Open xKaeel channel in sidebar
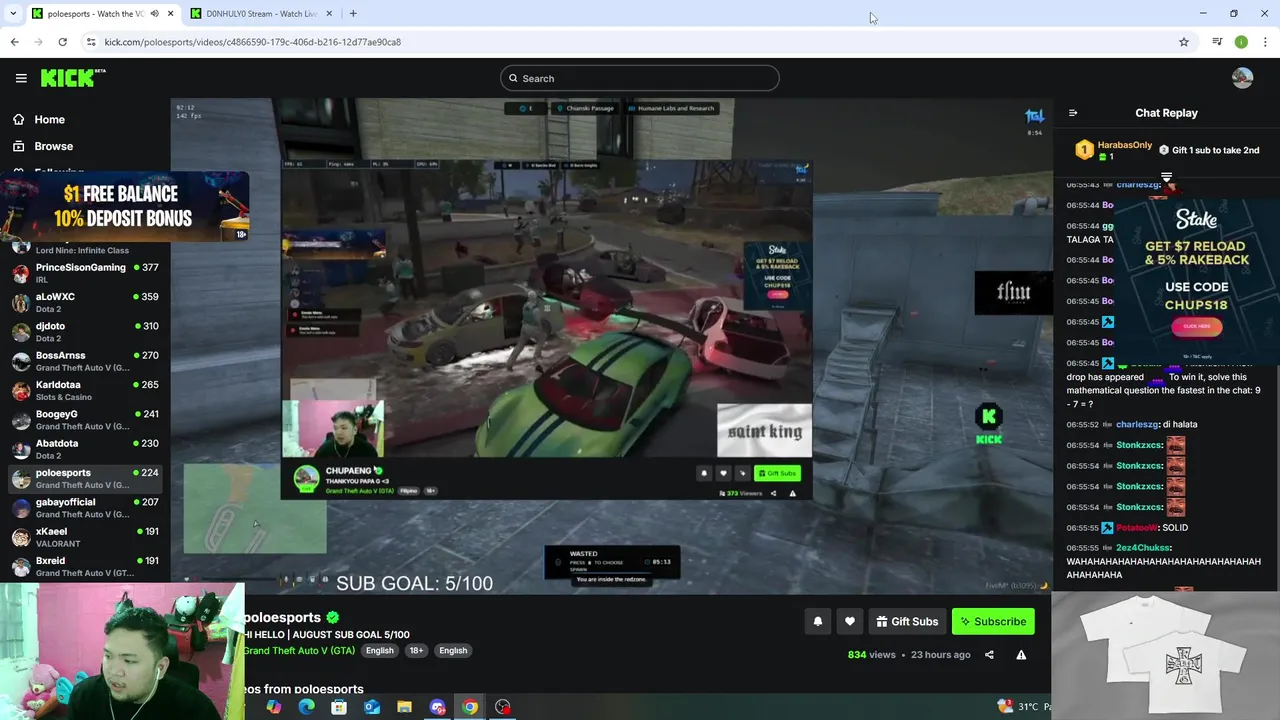Viewport: 1280px width, 720px height. click(x=85, y=536)
